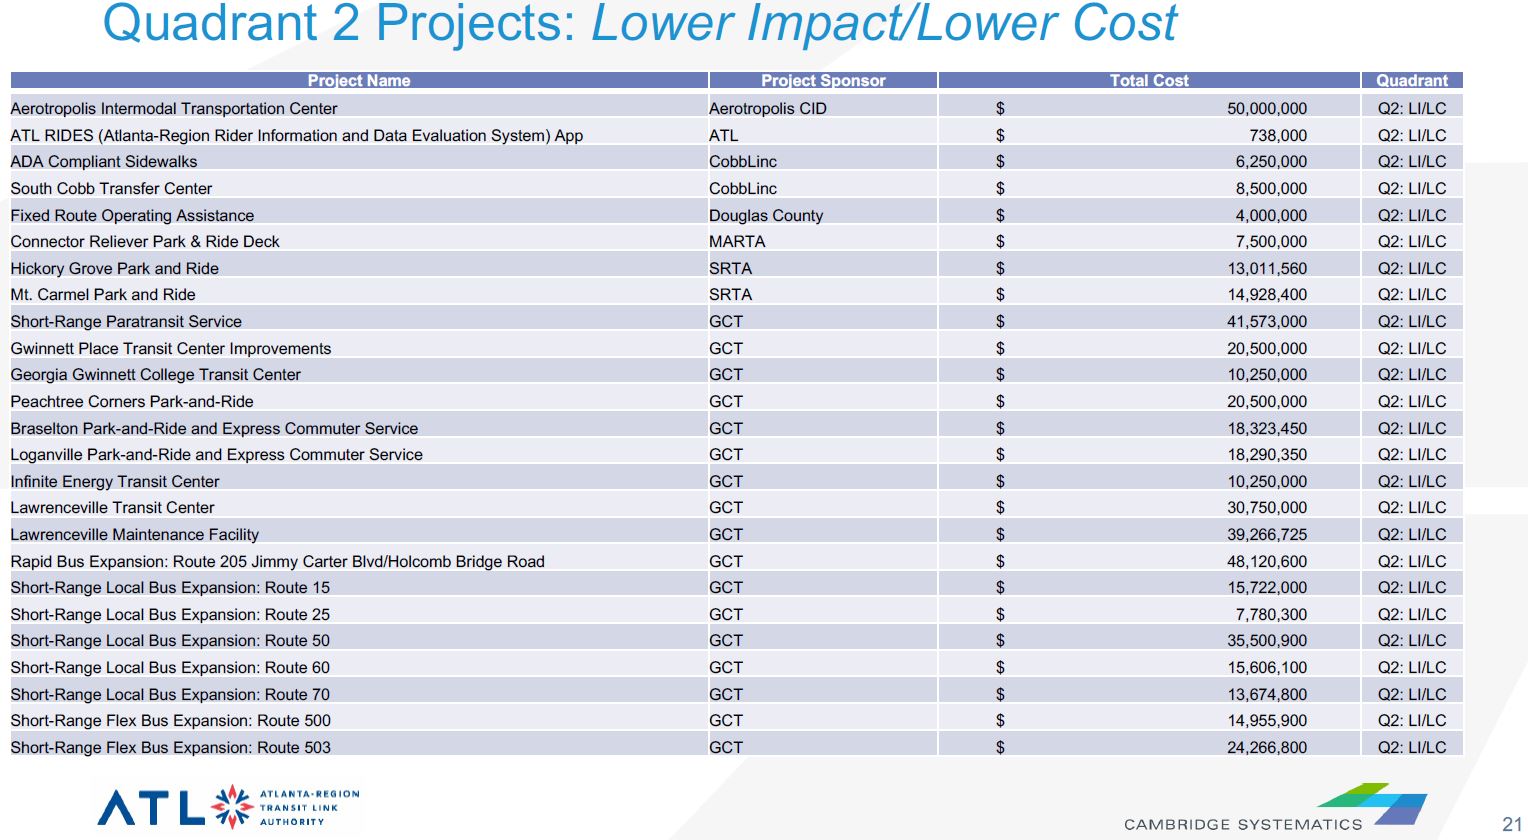This screenshot has width=1528, height=840.
Task: Click the ATL Atlanta-Region Transit Link Authority logo
Action: tap(228, 807)
